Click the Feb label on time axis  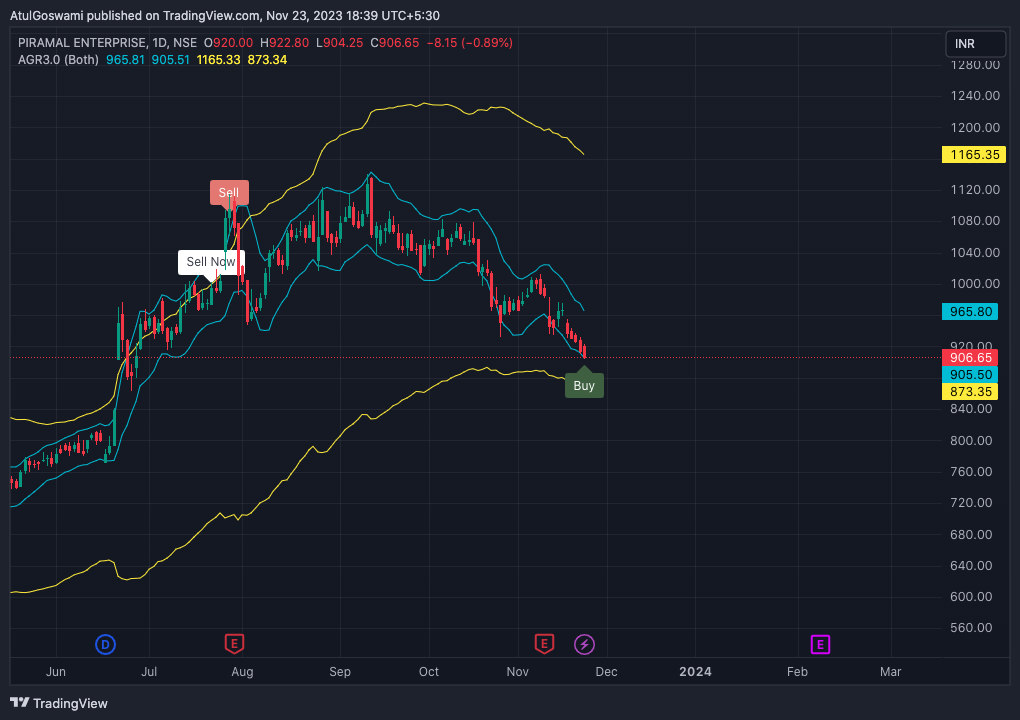(797, 672)
